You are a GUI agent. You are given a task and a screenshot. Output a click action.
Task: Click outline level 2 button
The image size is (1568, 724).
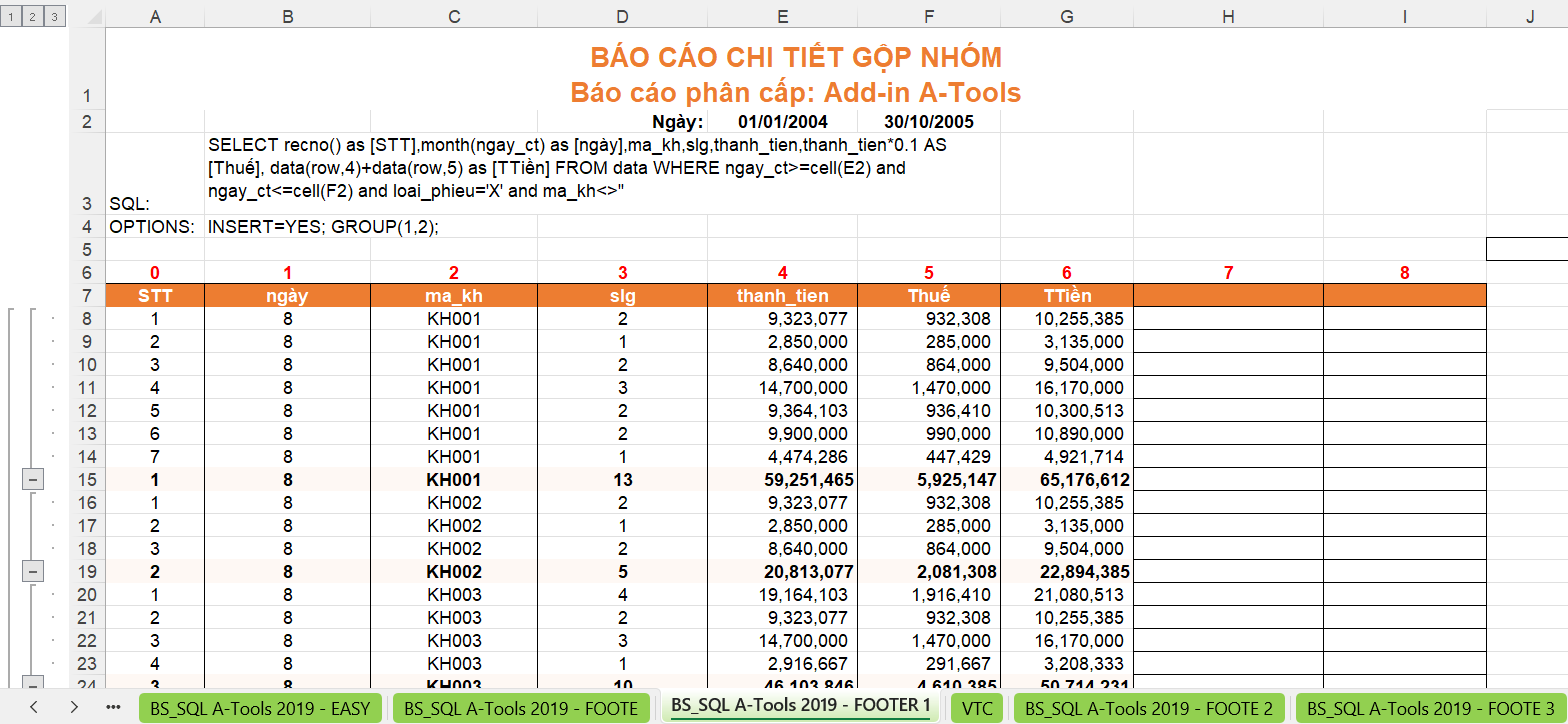point(31,17)
